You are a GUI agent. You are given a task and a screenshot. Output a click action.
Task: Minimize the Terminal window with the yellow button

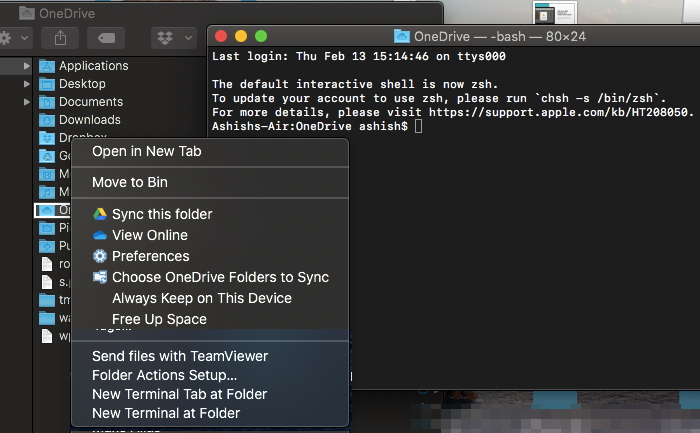pos(241,36)
